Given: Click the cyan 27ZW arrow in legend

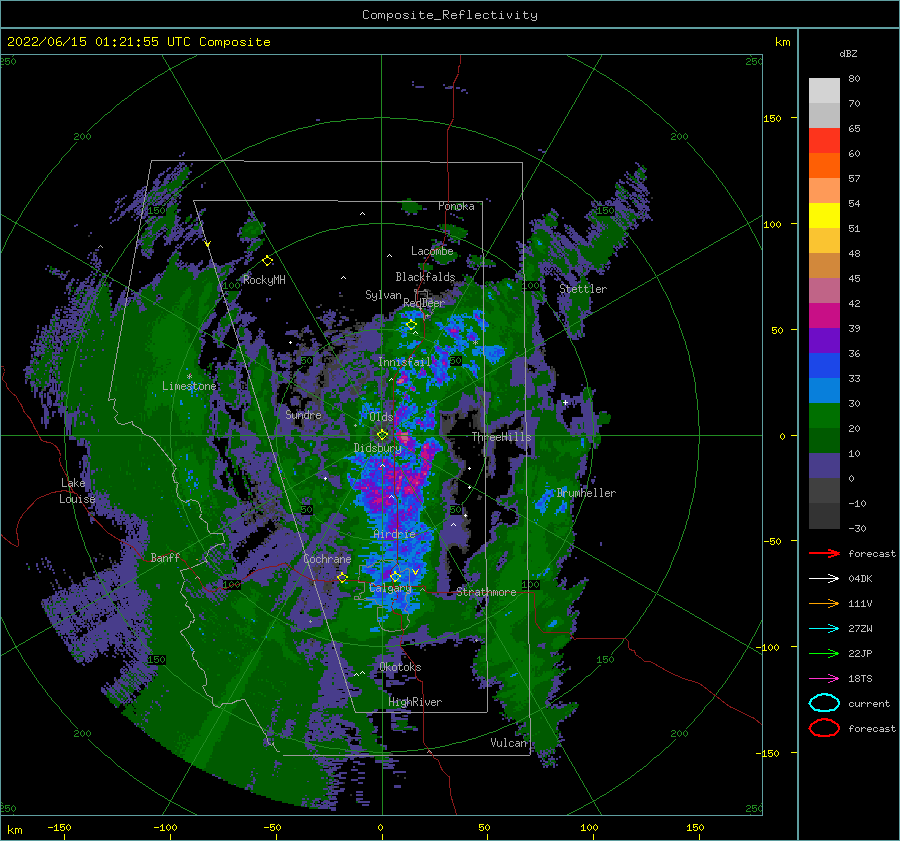Looking at the screenshot, I should pyautogui.click(x=824, y=628).
